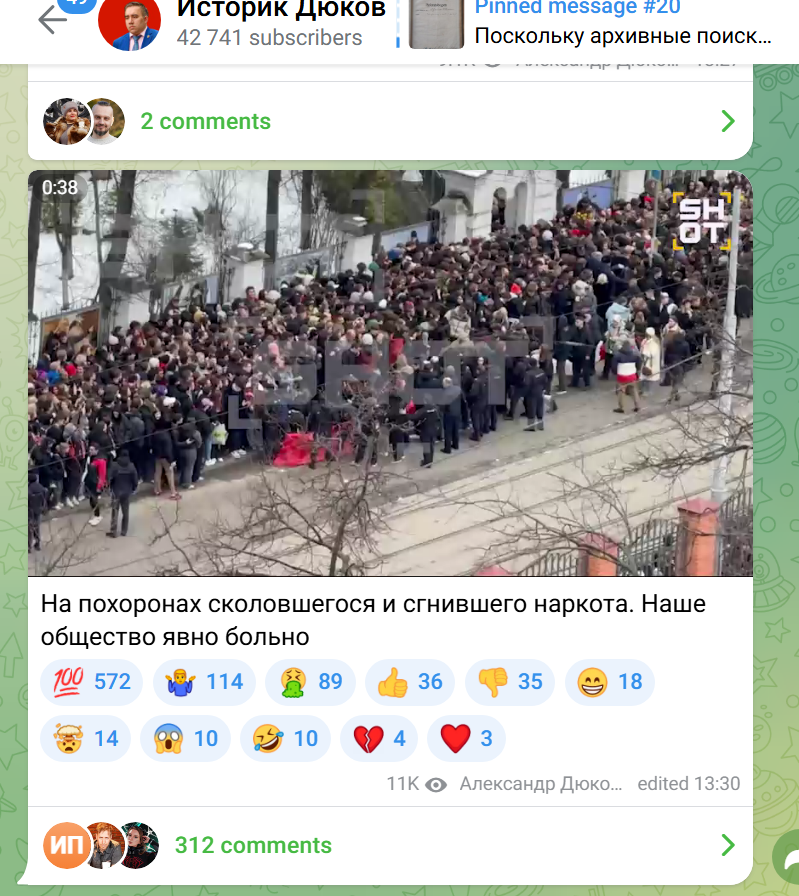Click the screaming face reaction with 10
The image size is (799, 896).
tap(185, 738)
